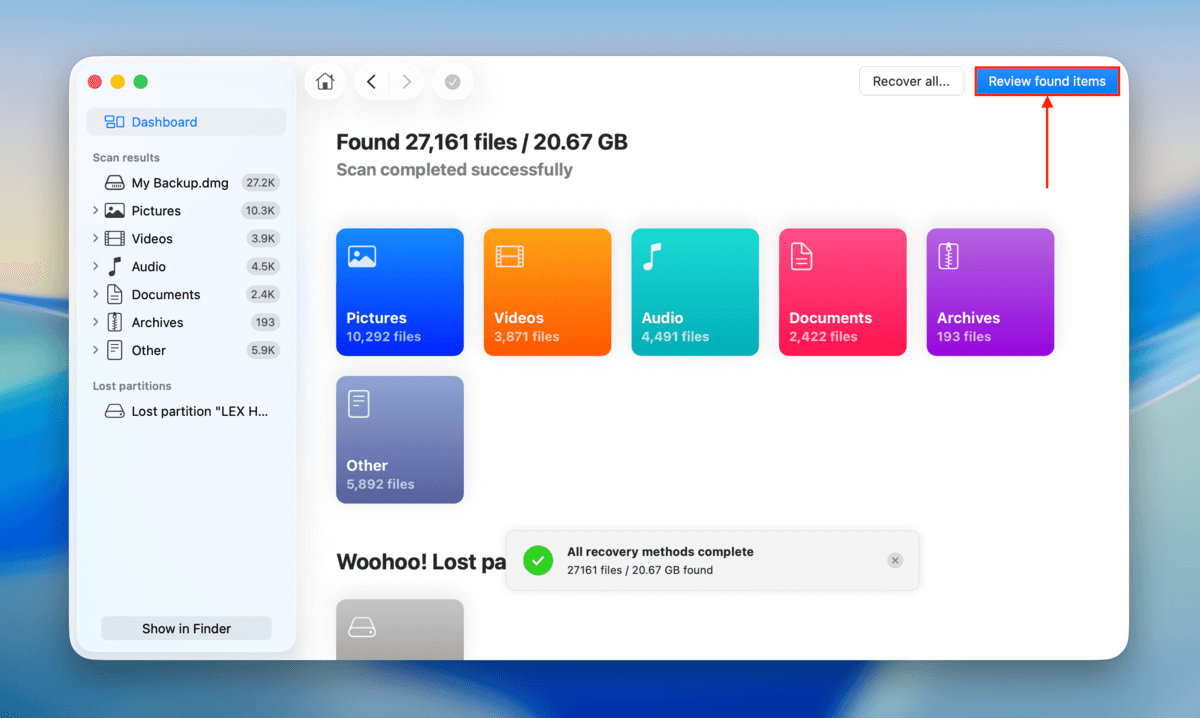Select Pictures in scan results
The image size is (1200, 718).
pos(186,211)
